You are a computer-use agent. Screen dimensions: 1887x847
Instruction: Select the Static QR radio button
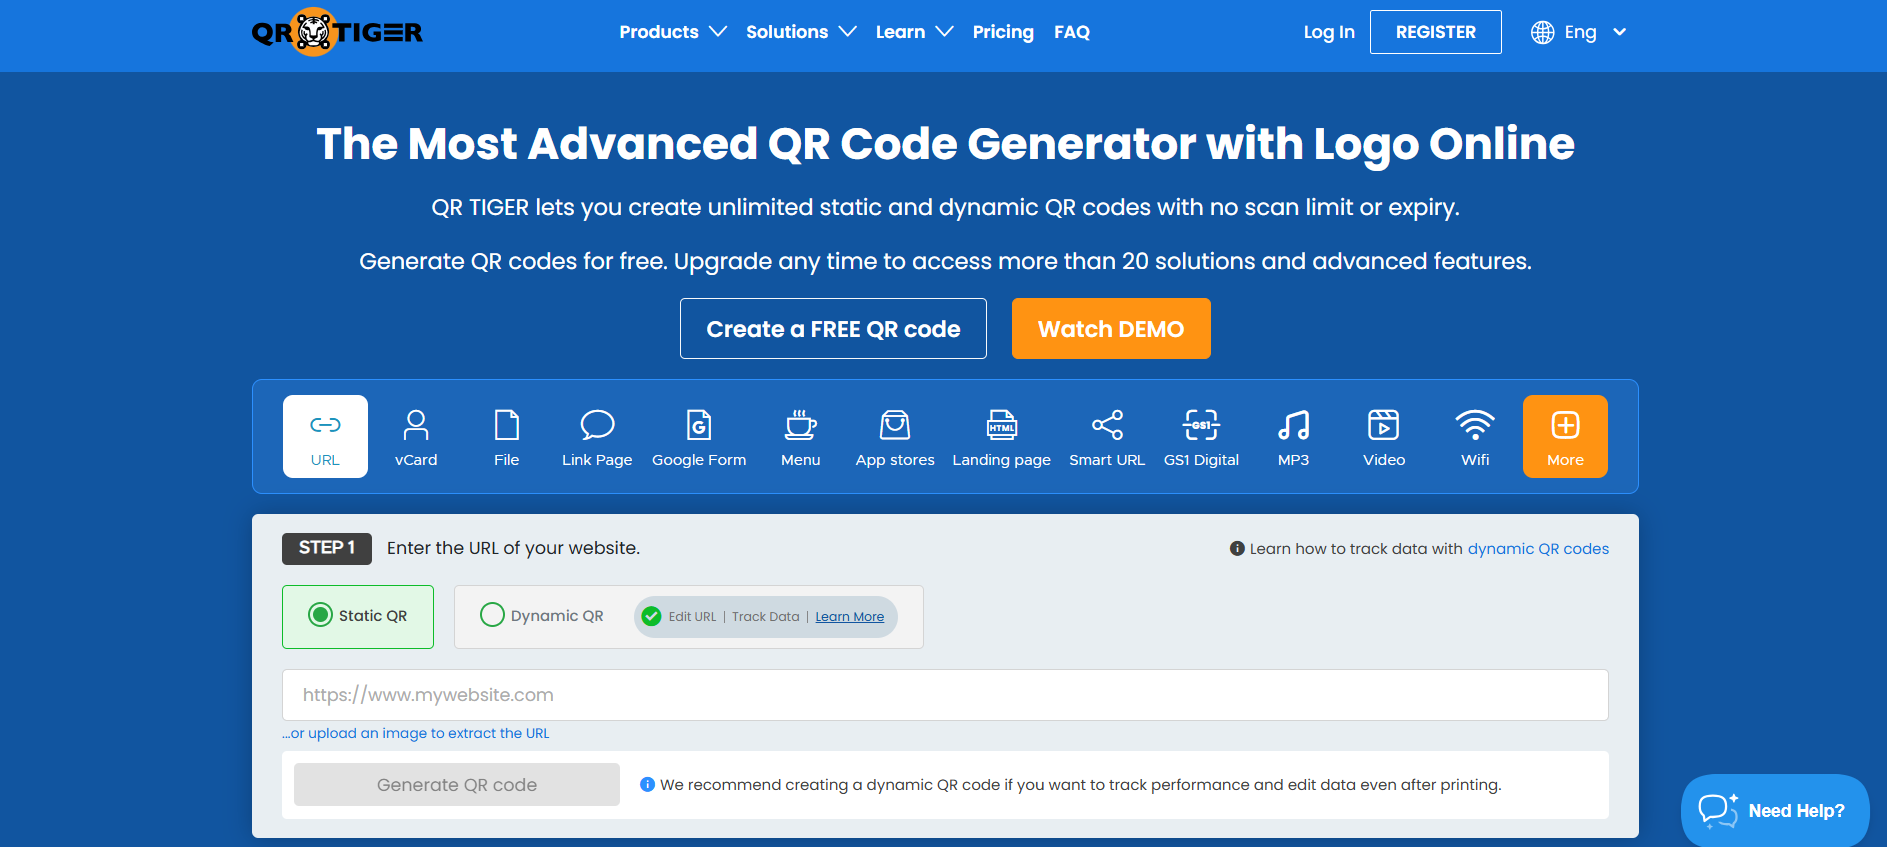pyautogui.click(x=320, y=615)
